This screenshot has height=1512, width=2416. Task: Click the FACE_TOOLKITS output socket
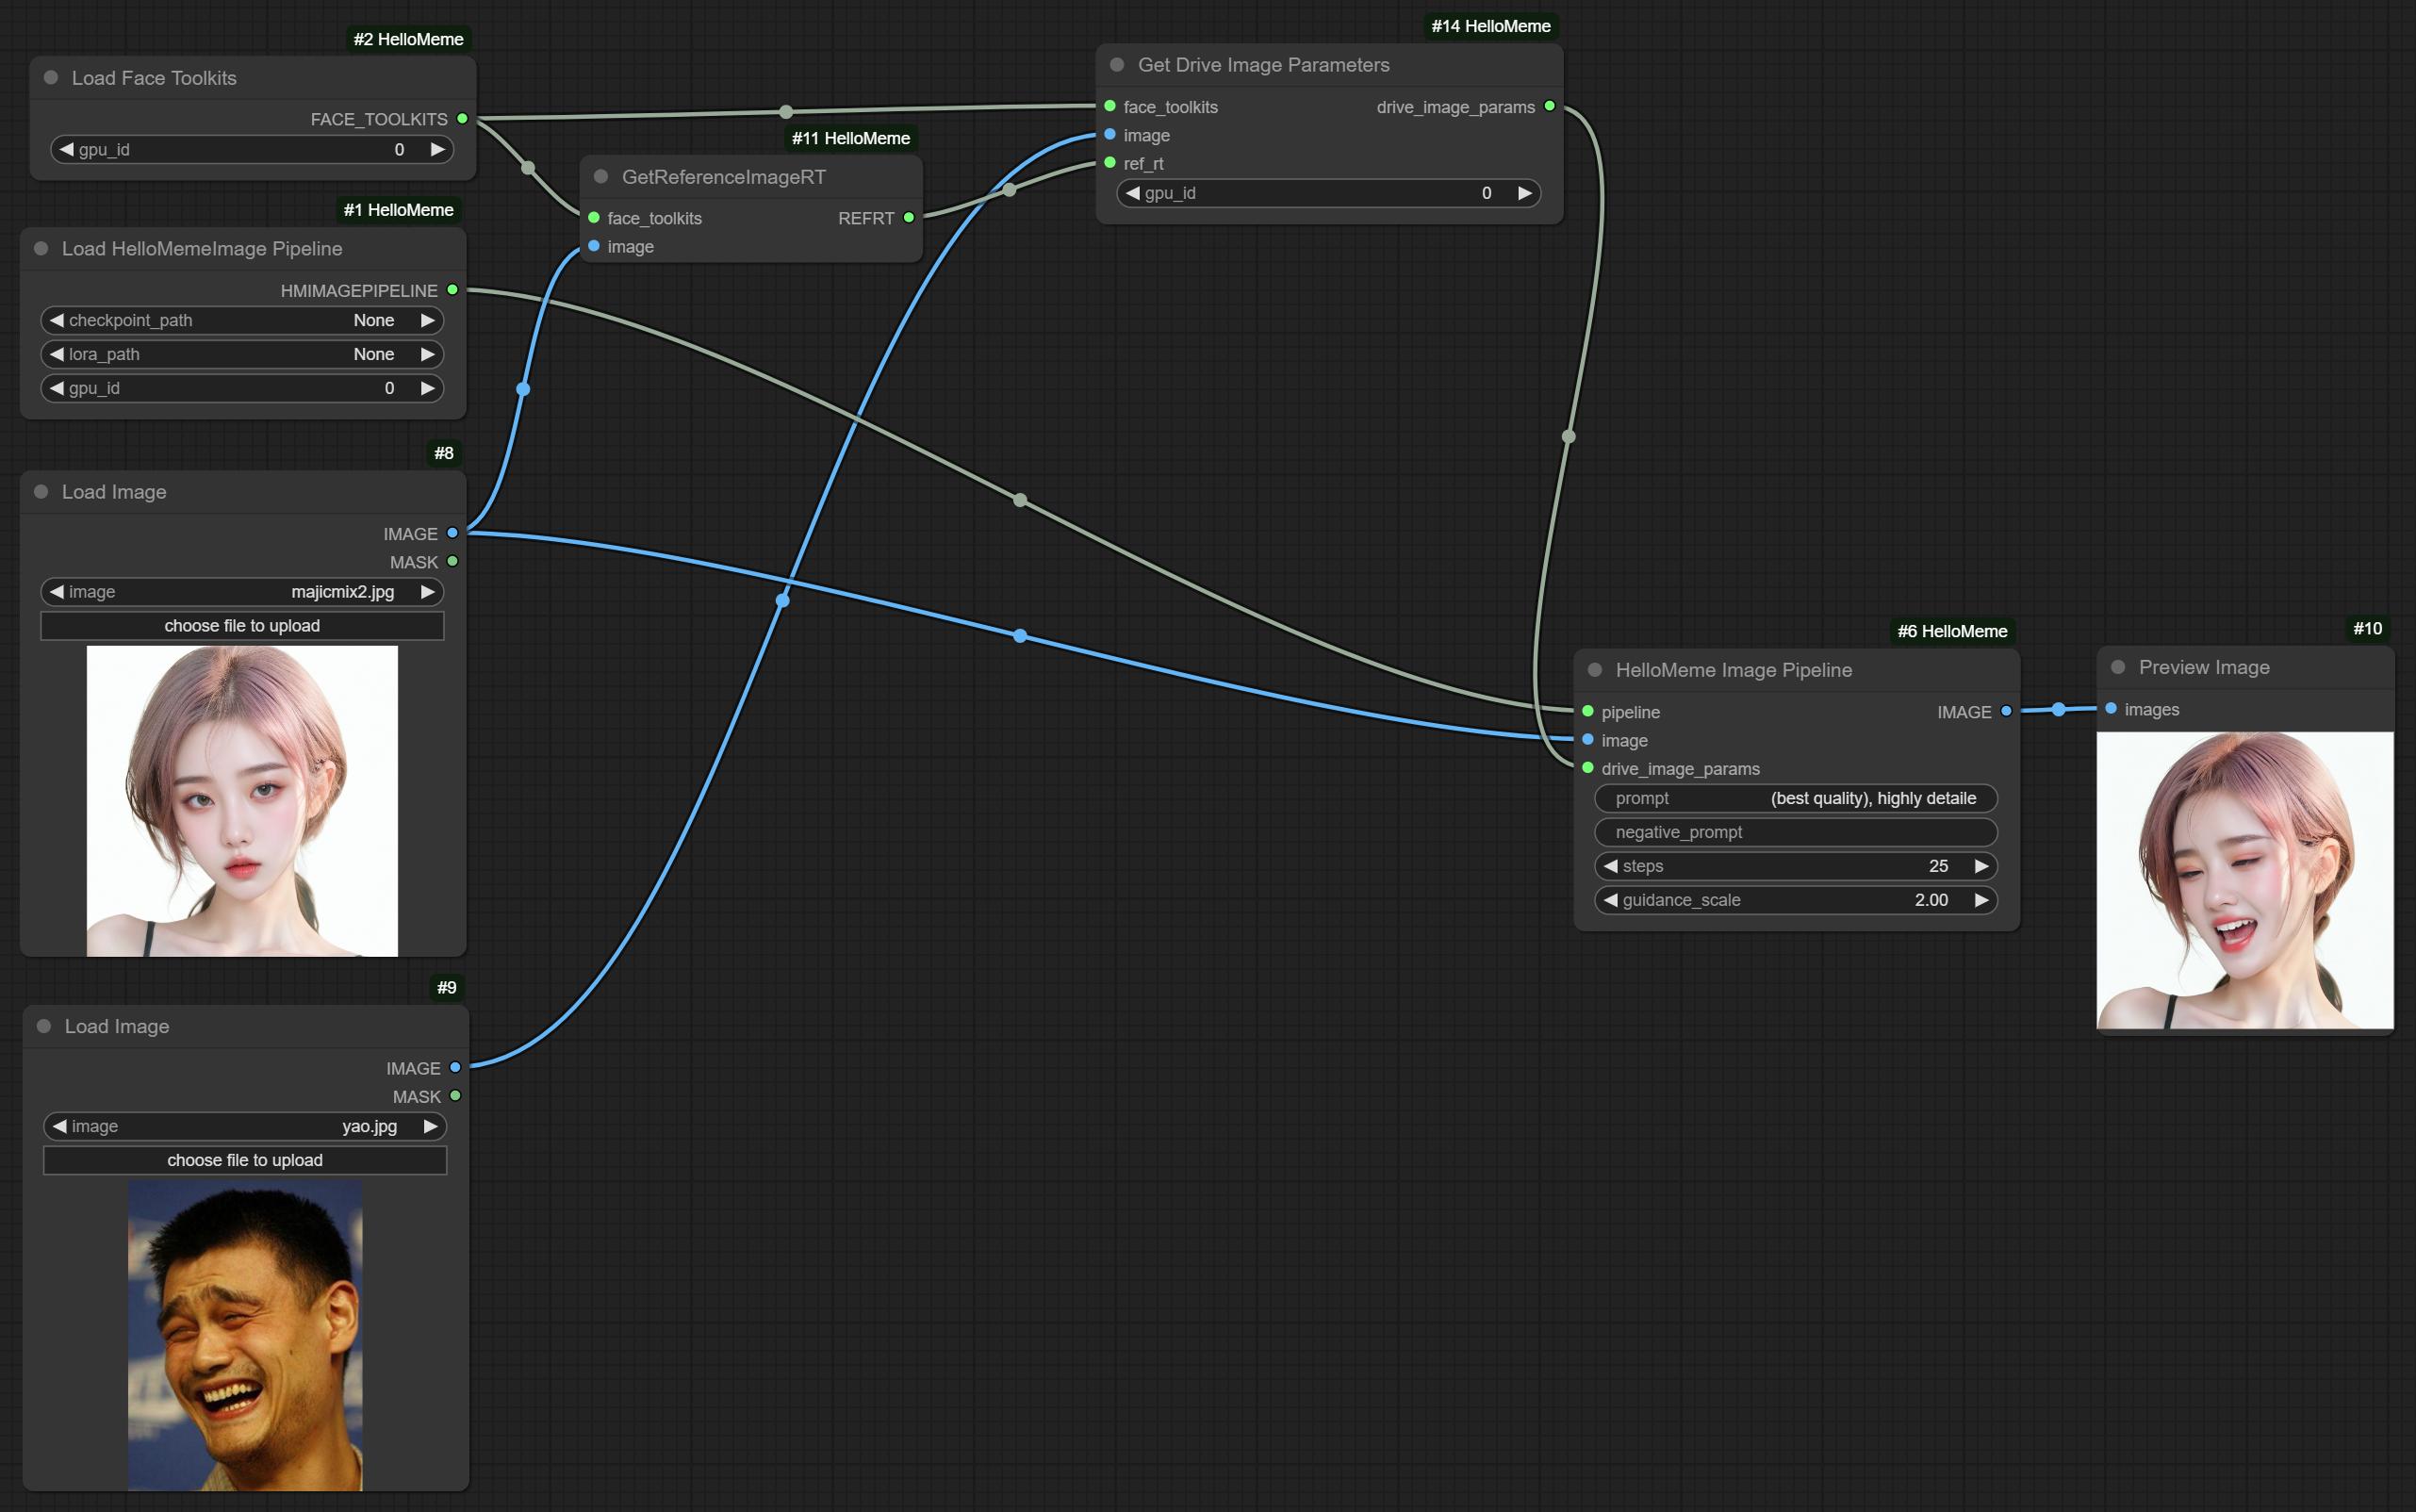tap(462, 119)
